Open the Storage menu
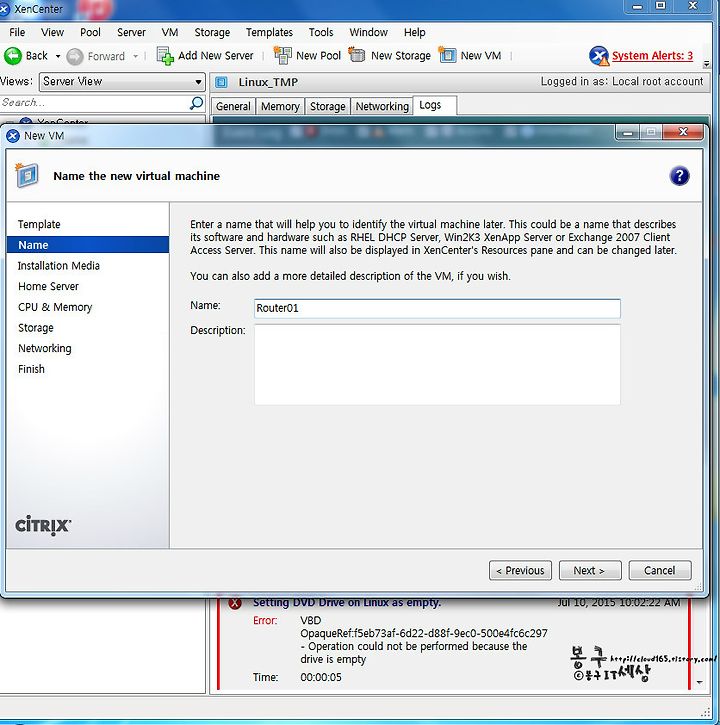Image resolution: width=720 pixels, height=725 pixels. pos(212,32)
